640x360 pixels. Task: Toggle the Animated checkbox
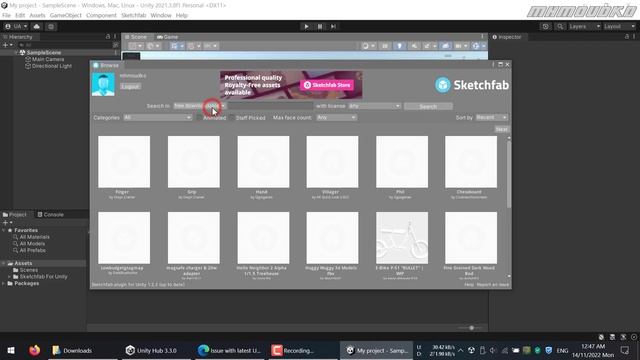pos(199,118)
